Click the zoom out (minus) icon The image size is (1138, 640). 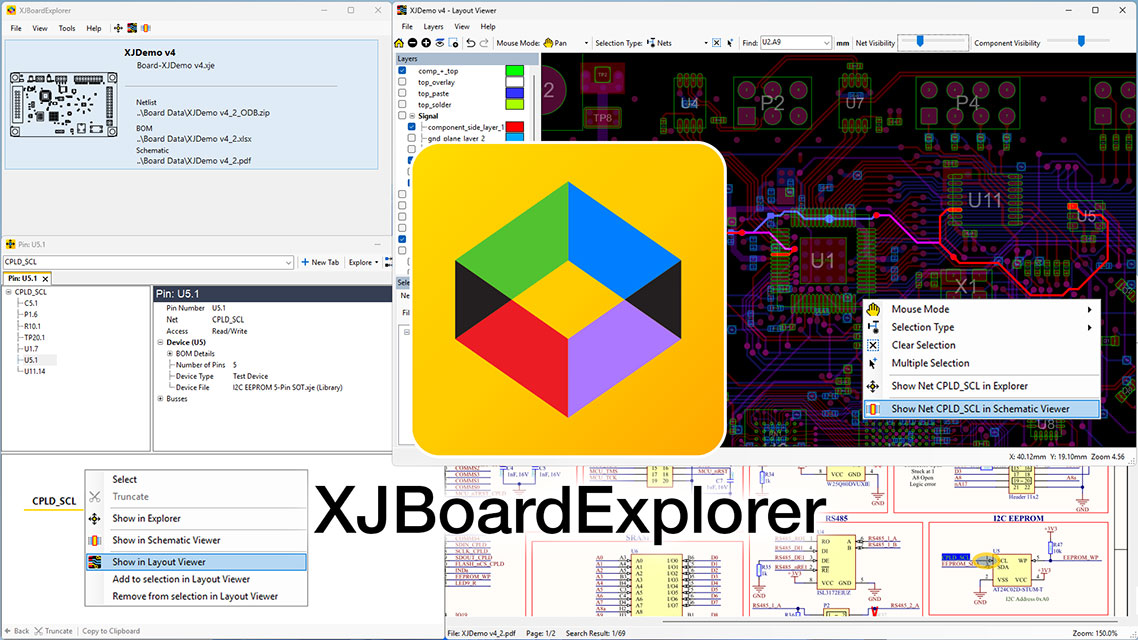pyautogui.click(x=413, y=42)
